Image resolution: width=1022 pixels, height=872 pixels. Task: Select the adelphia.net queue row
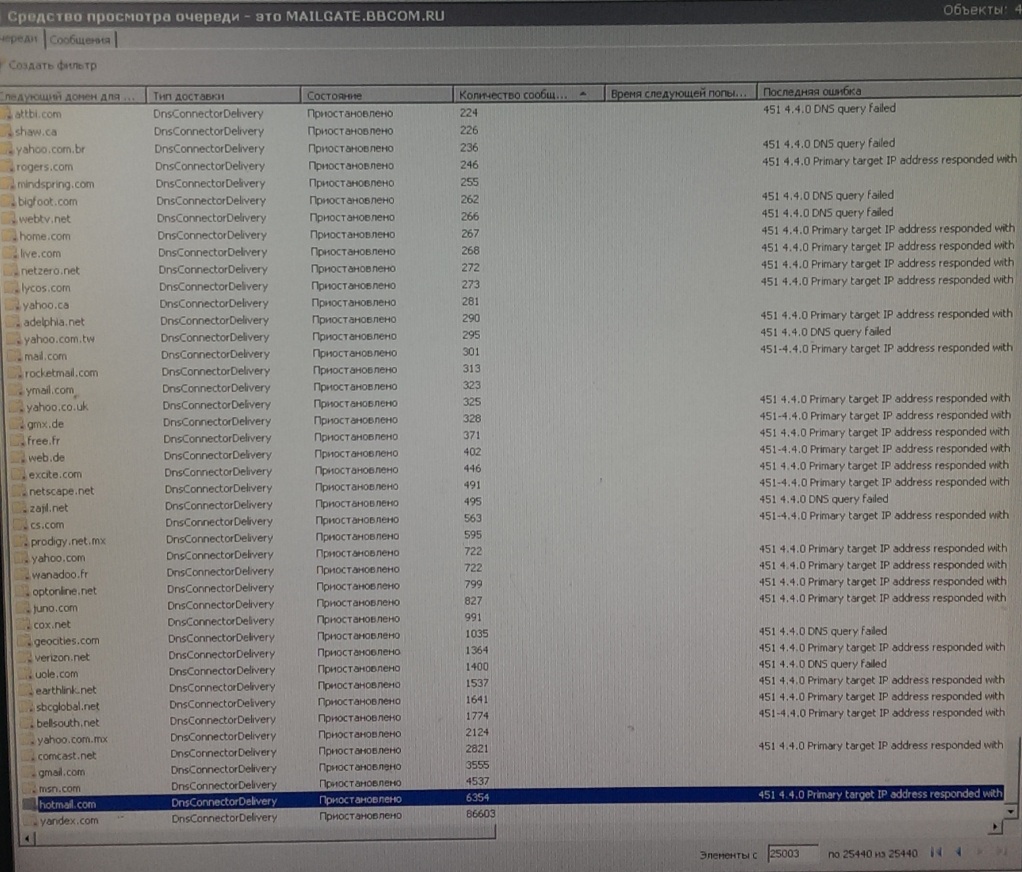click(508, 319)
